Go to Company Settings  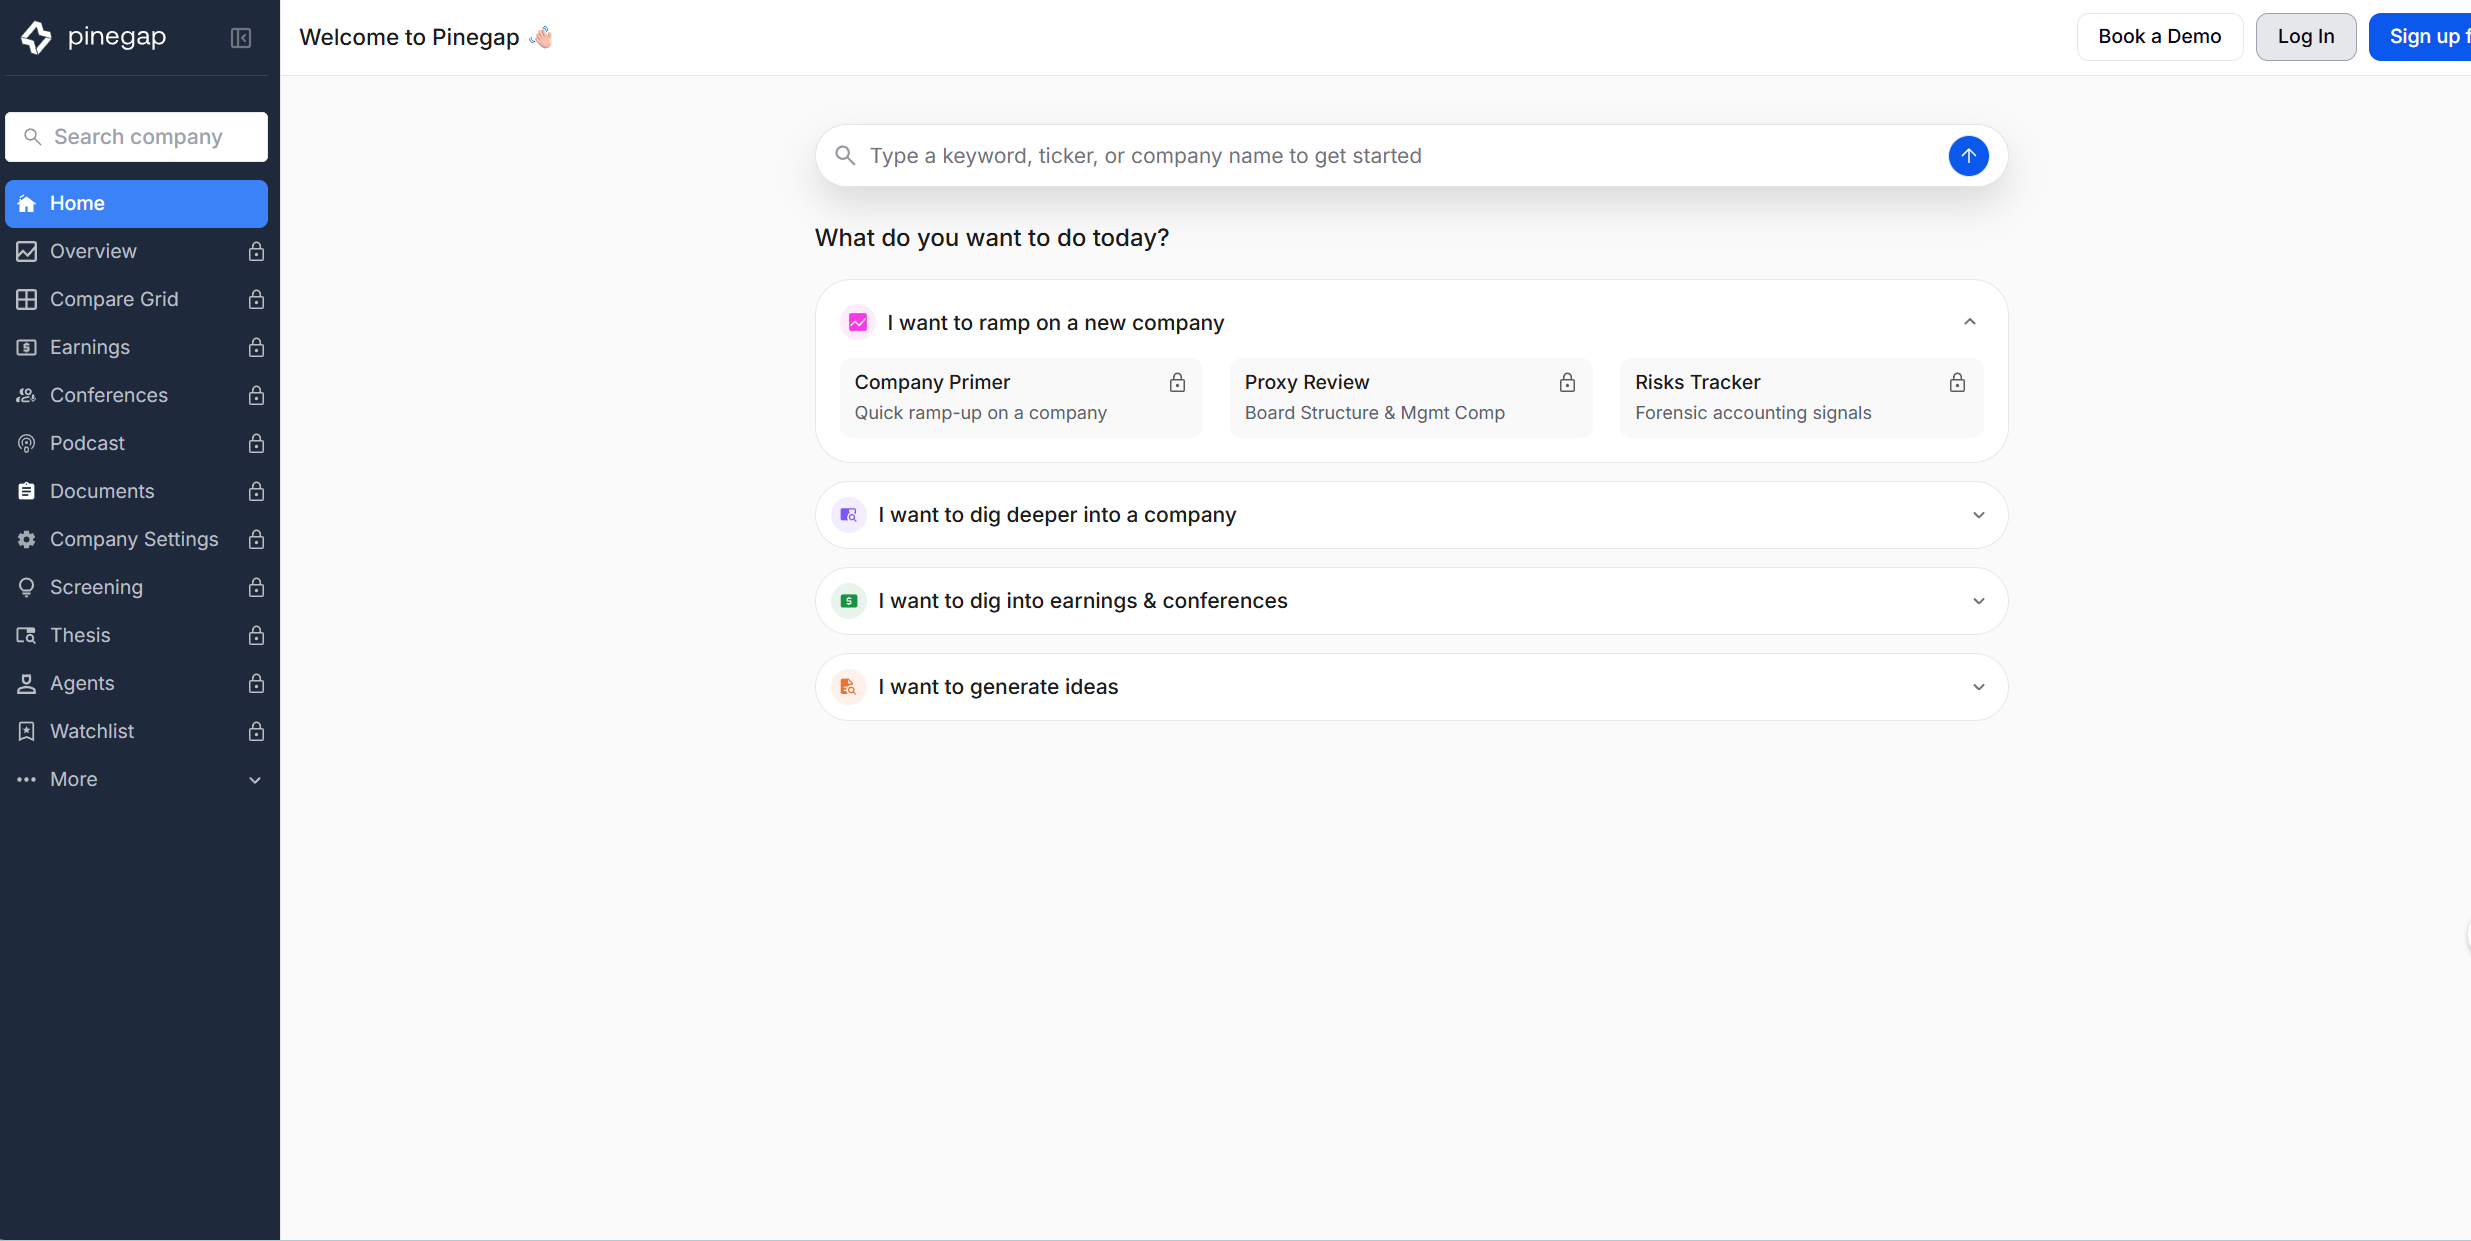click(136, 540)
